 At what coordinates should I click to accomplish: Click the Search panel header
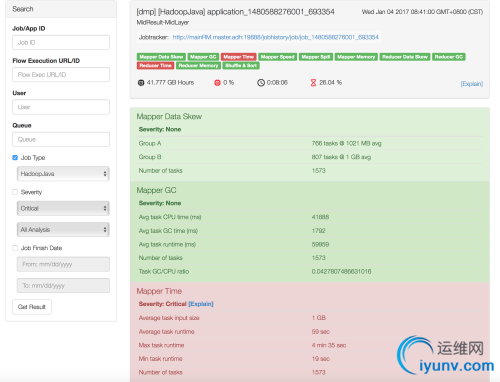(x=61, y=9)
